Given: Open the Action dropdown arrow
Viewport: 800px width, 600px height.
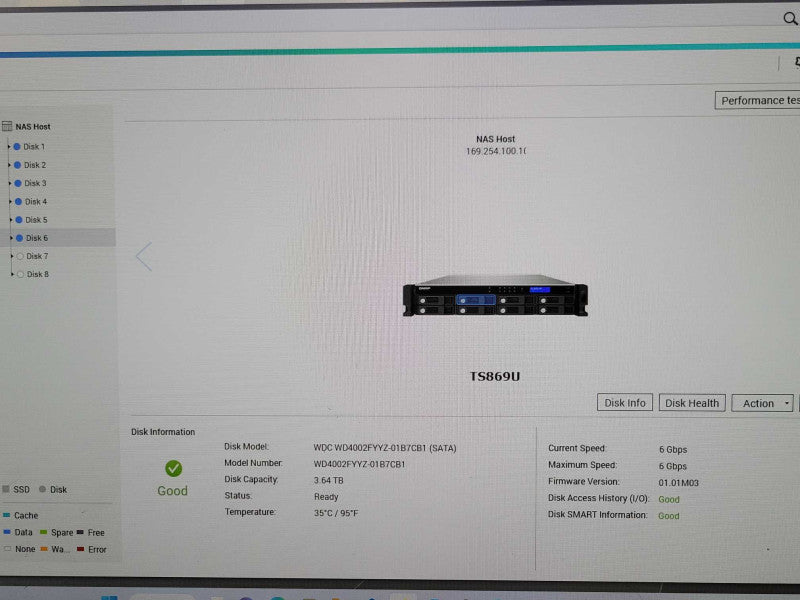Looking at the screenshot, I should pos(787,403).
